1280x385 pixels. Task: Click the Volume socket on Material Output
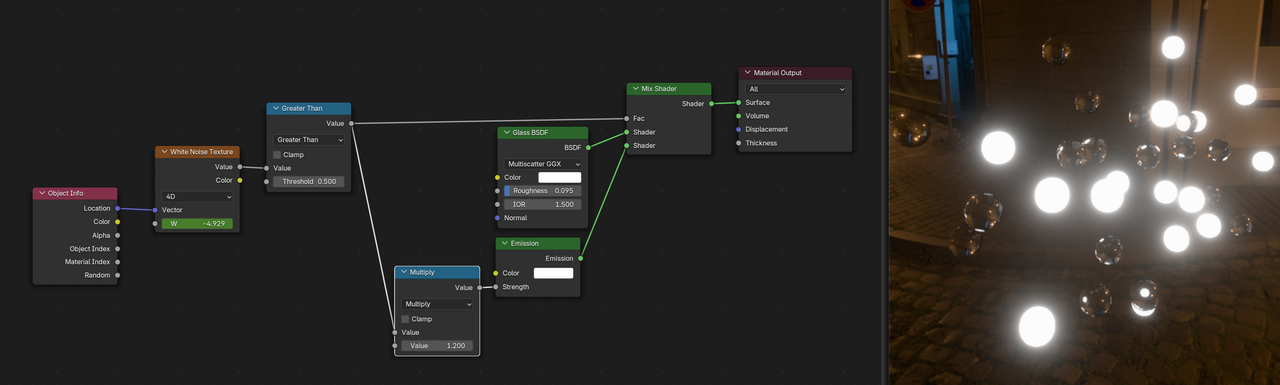tap(739, 116)
